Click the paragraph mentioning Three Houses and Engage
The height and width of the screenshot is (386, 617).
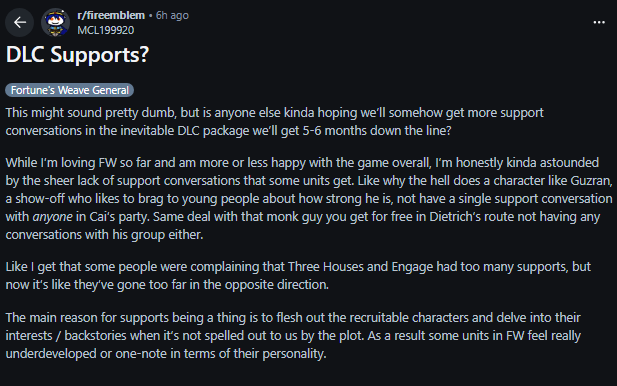[298, 275]
